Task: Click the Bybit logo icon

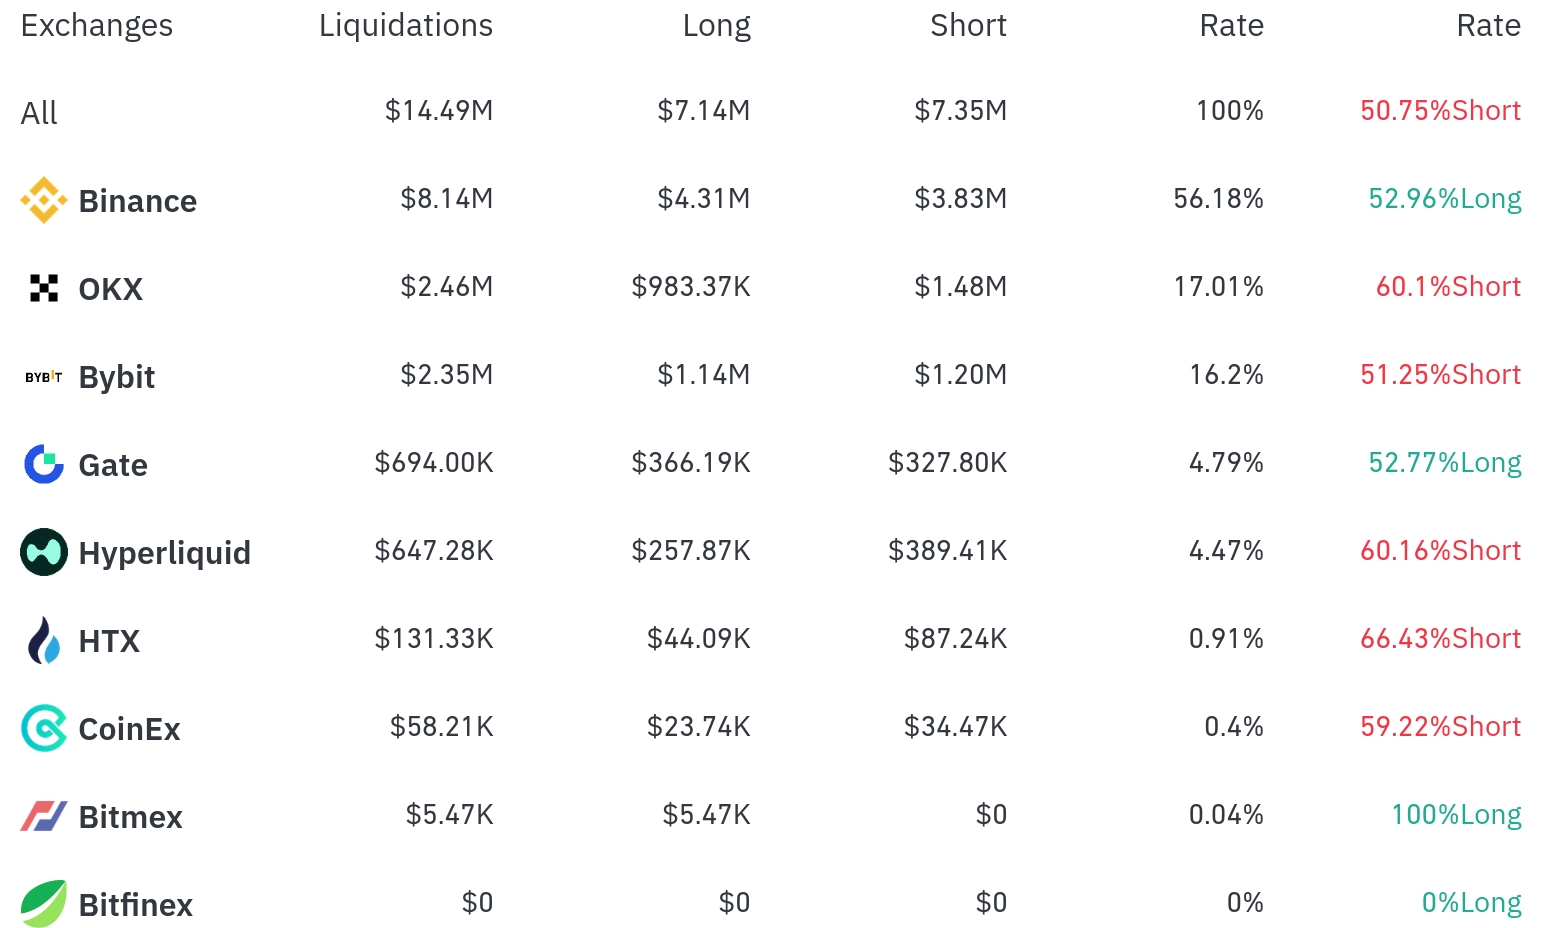Action: 44,377
